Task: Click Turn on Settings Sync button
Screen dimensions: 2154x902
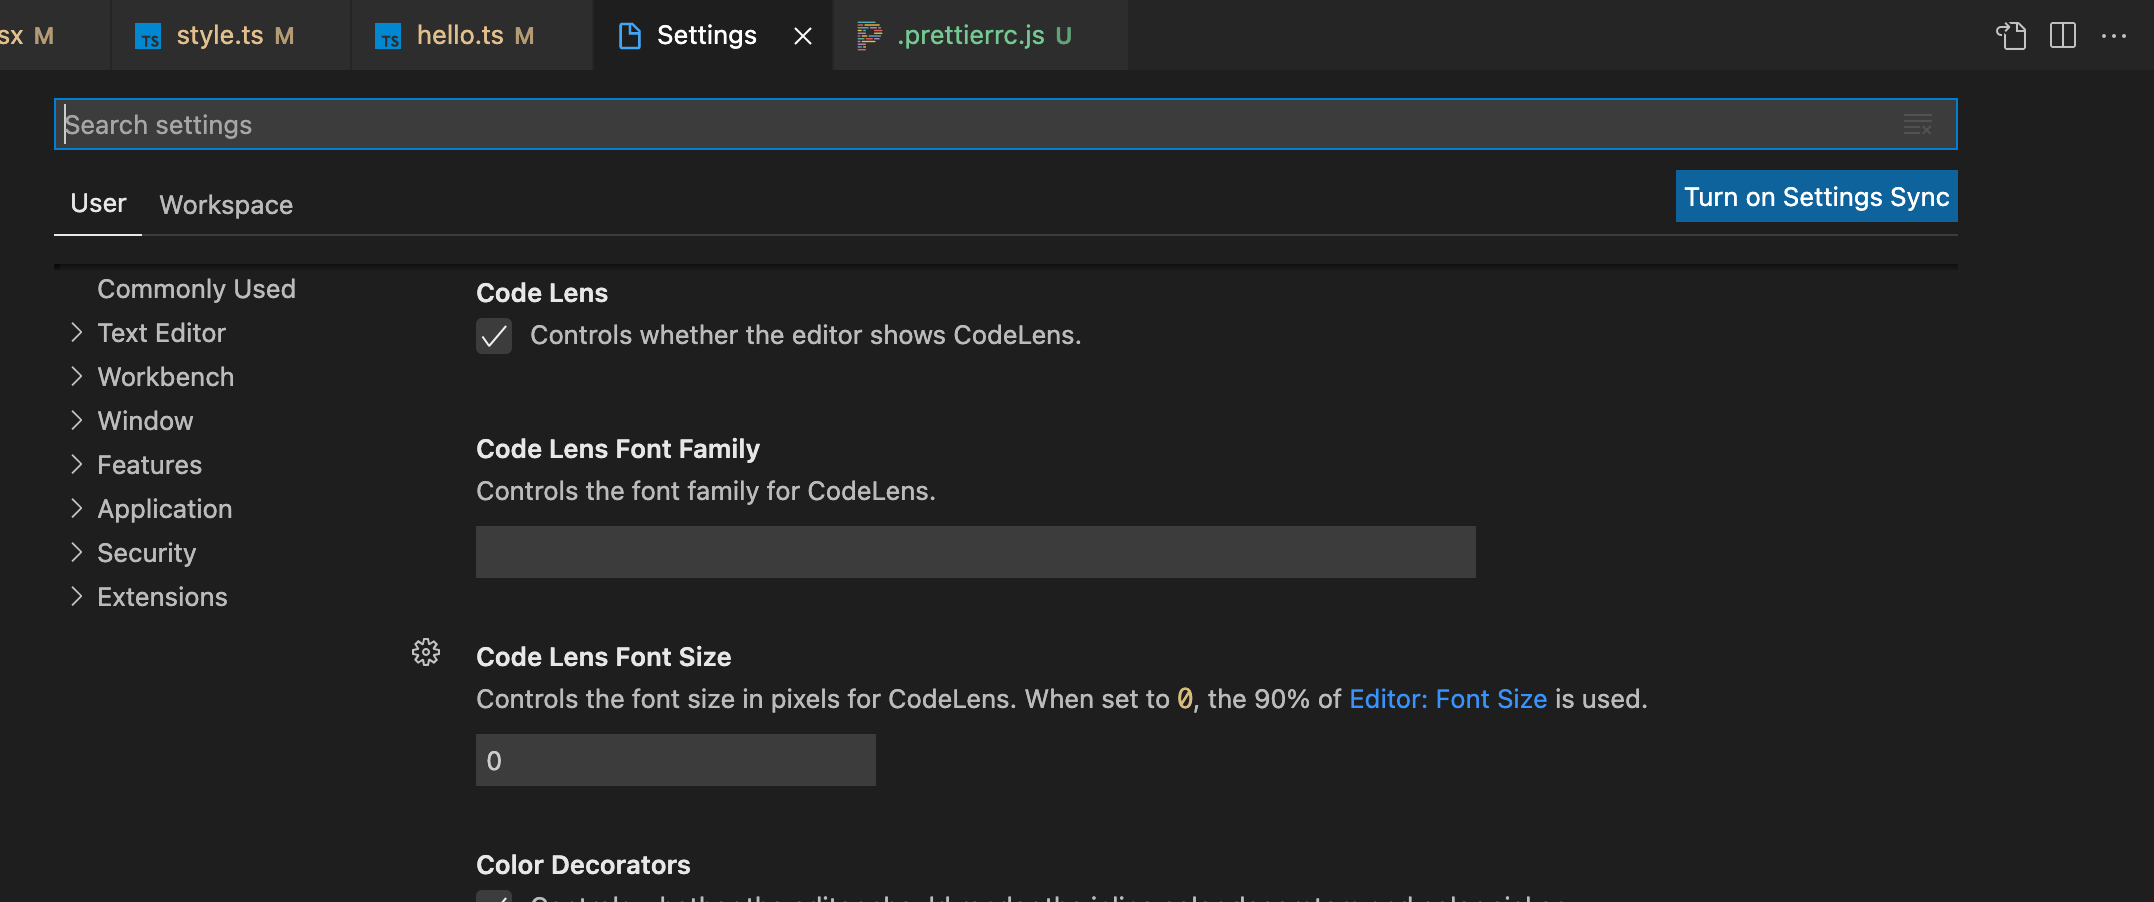Action: pyautogui.click(x=1816, y=197)
